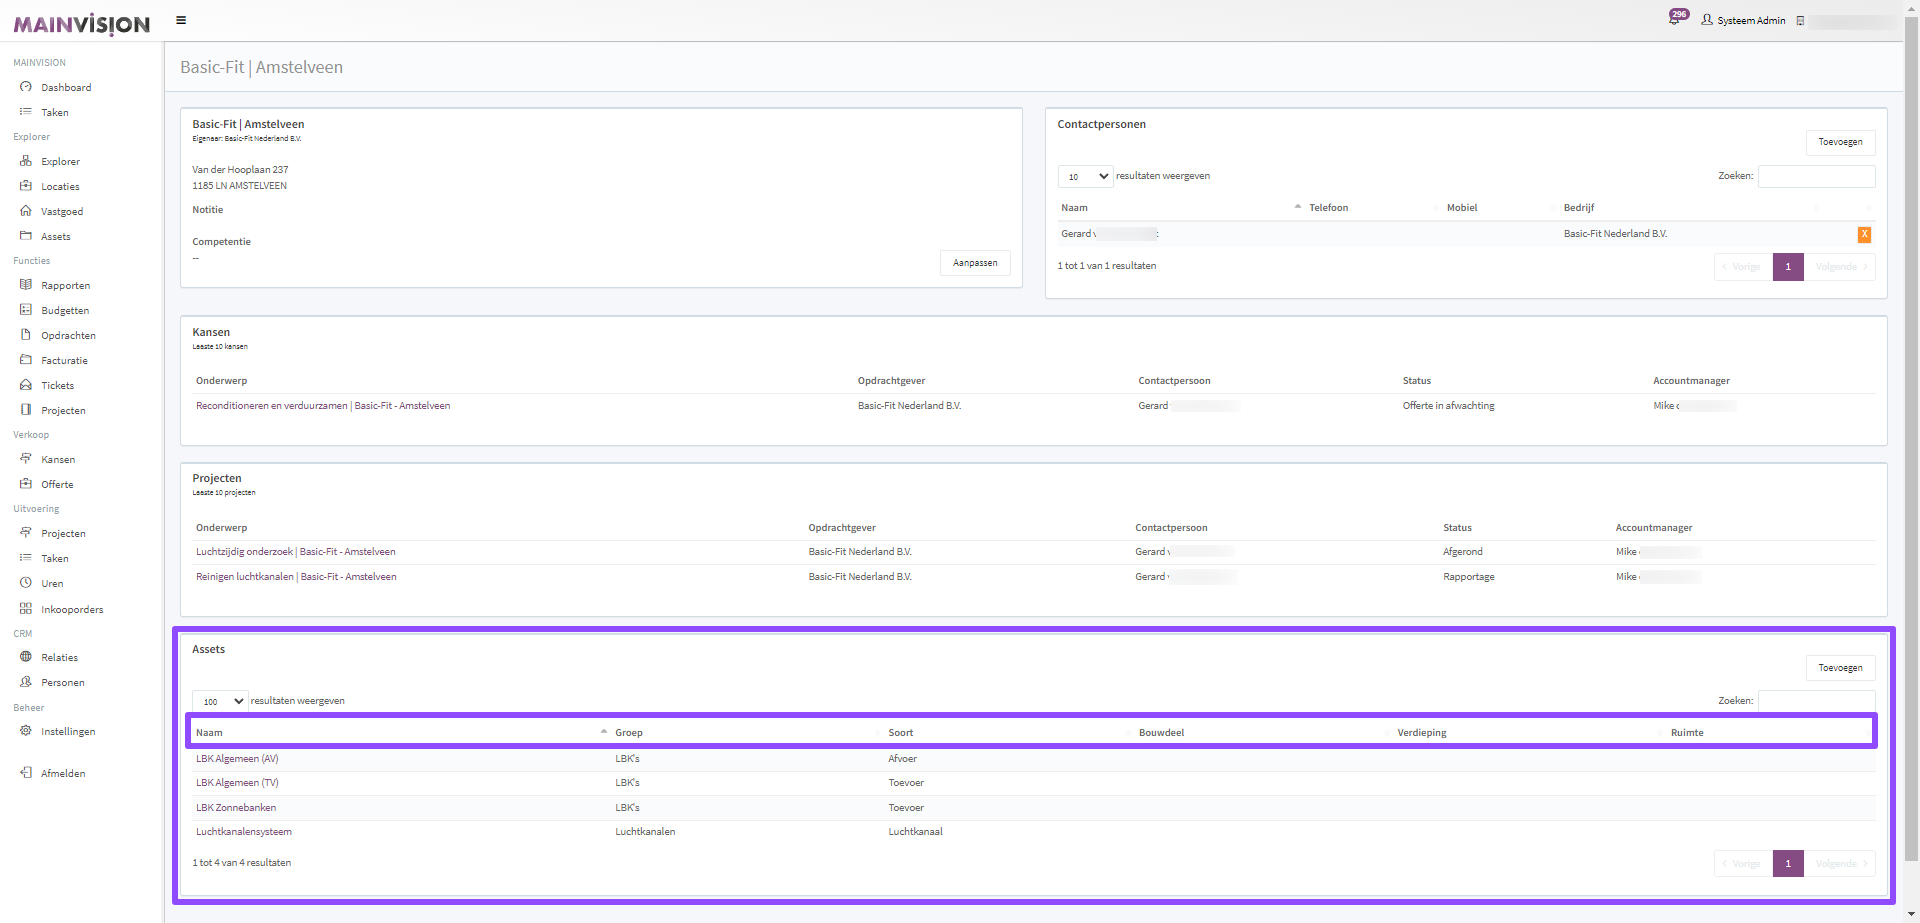Click the Afmelden logout icon
The width and height of the screenshot is (1920, 923).
26,773
